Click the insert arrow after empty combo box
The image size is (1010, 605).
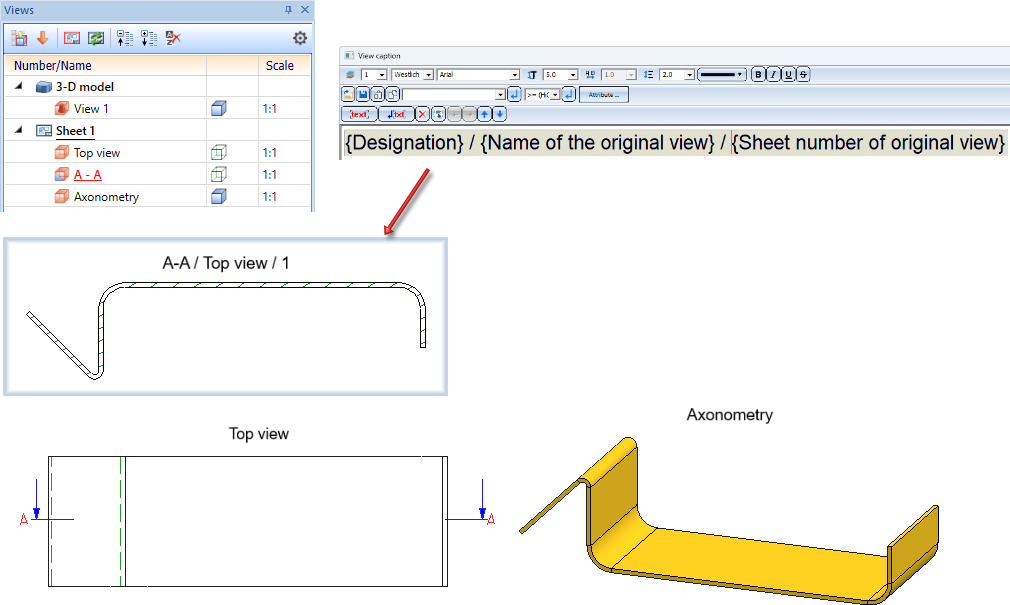pos(514,95)
